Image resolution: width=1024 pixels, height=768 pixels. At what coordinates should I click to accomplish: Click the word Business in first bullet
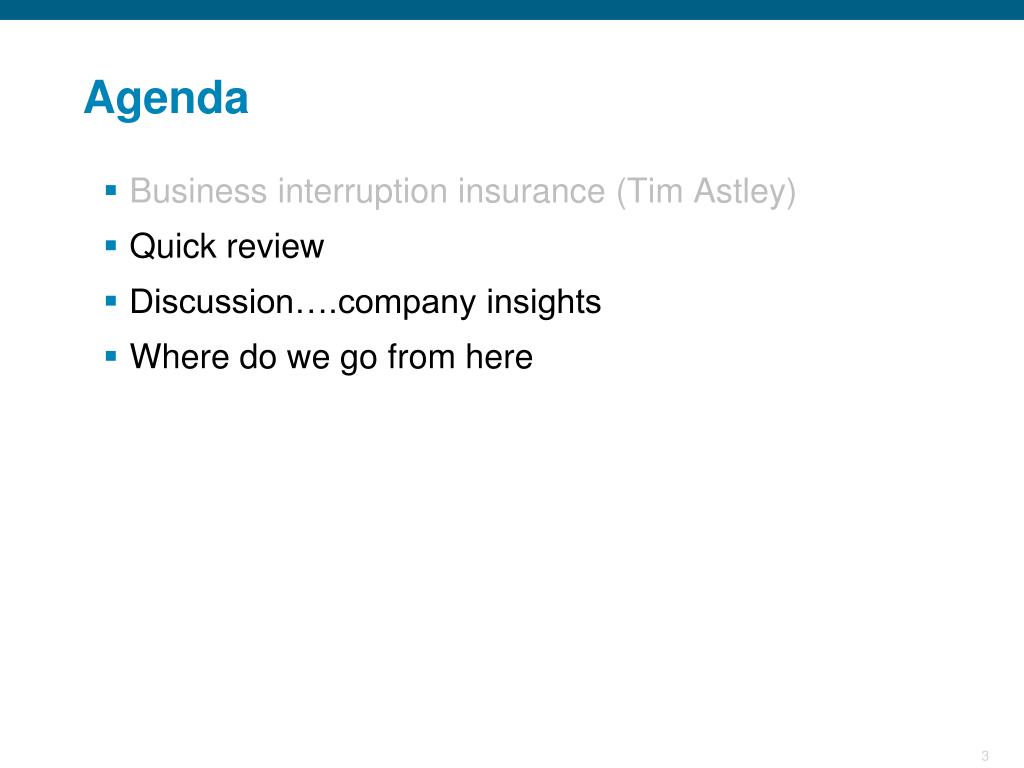[x=199, y=191]
